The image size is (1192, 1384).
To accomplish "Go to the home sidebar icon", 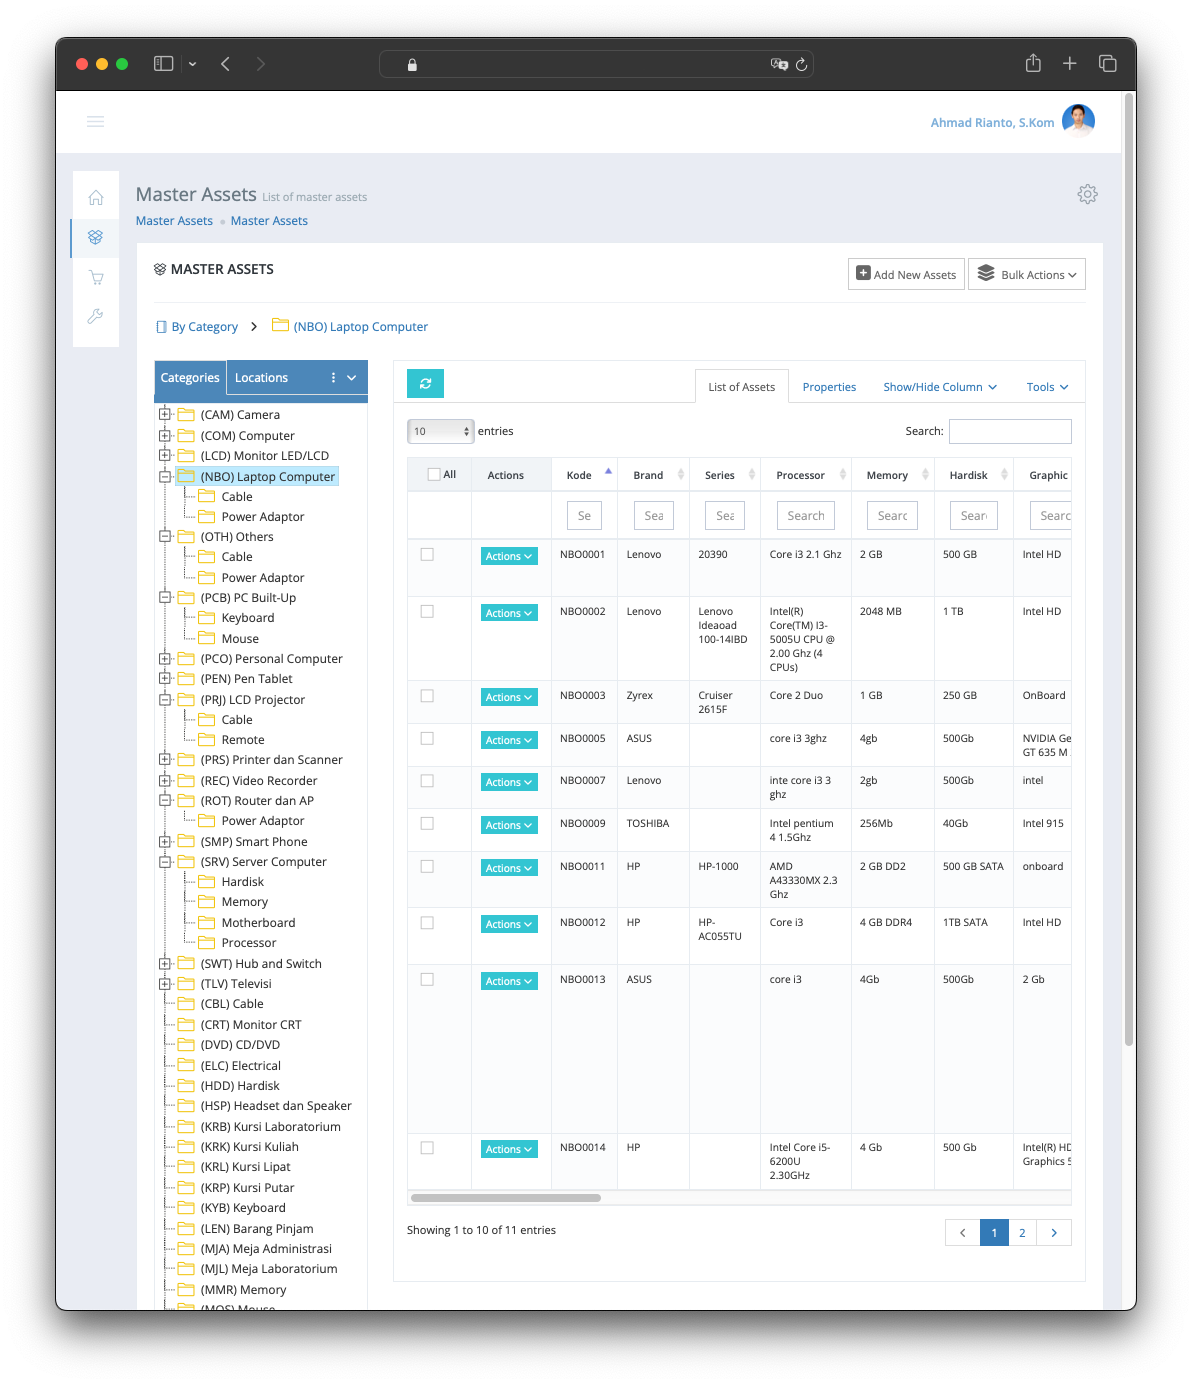I will tap(96, 198).
